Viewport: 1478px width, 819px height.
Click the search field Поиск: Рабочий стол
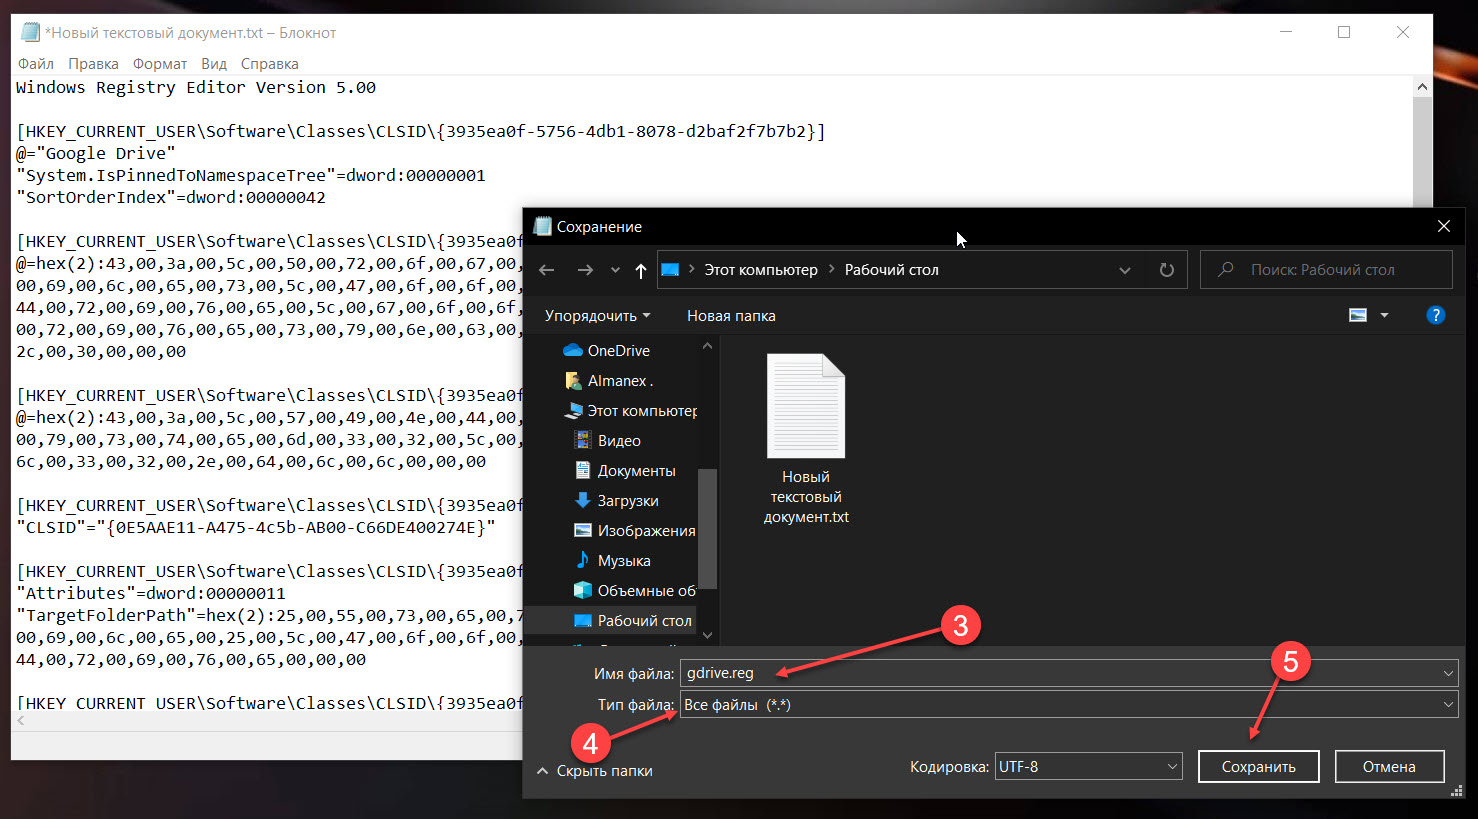pos(1326,270)
